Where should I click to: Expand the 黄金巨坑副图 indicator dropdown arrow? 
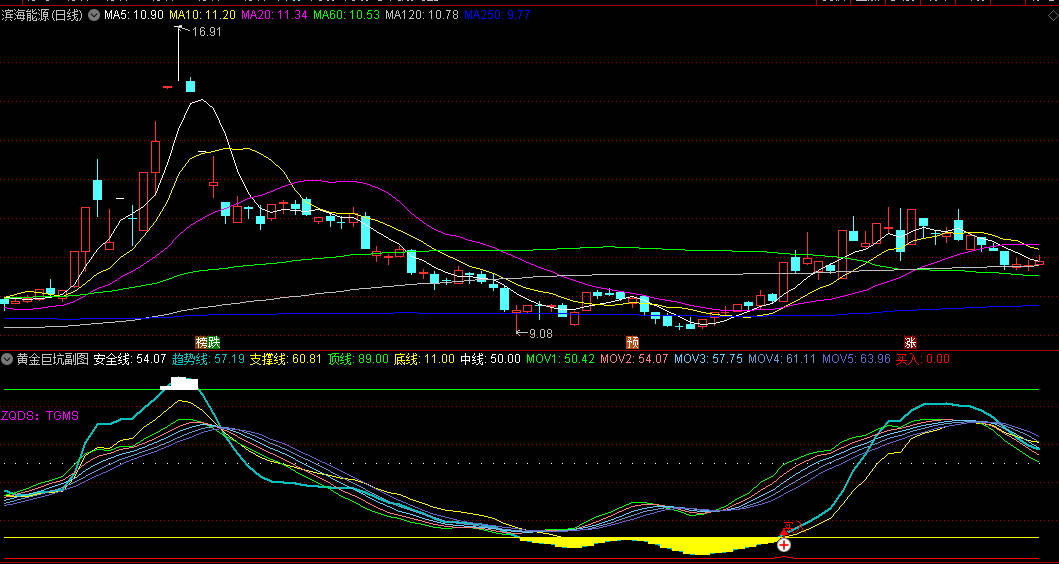click(7, 359)
